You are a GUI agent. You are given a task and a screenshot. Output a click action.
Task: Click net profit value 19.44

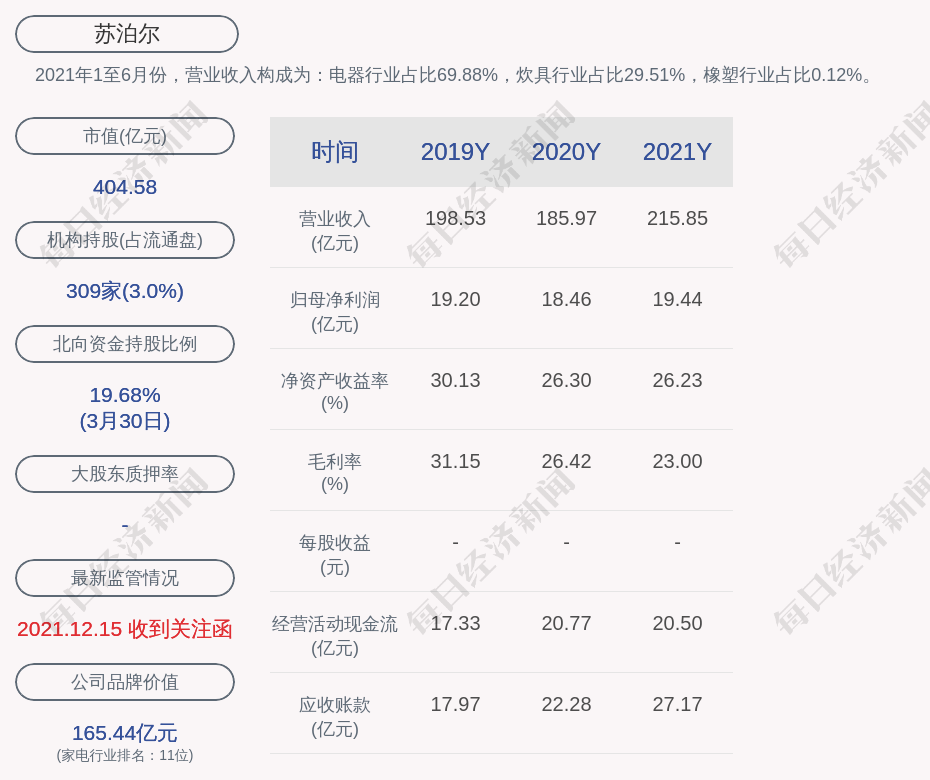677,300
